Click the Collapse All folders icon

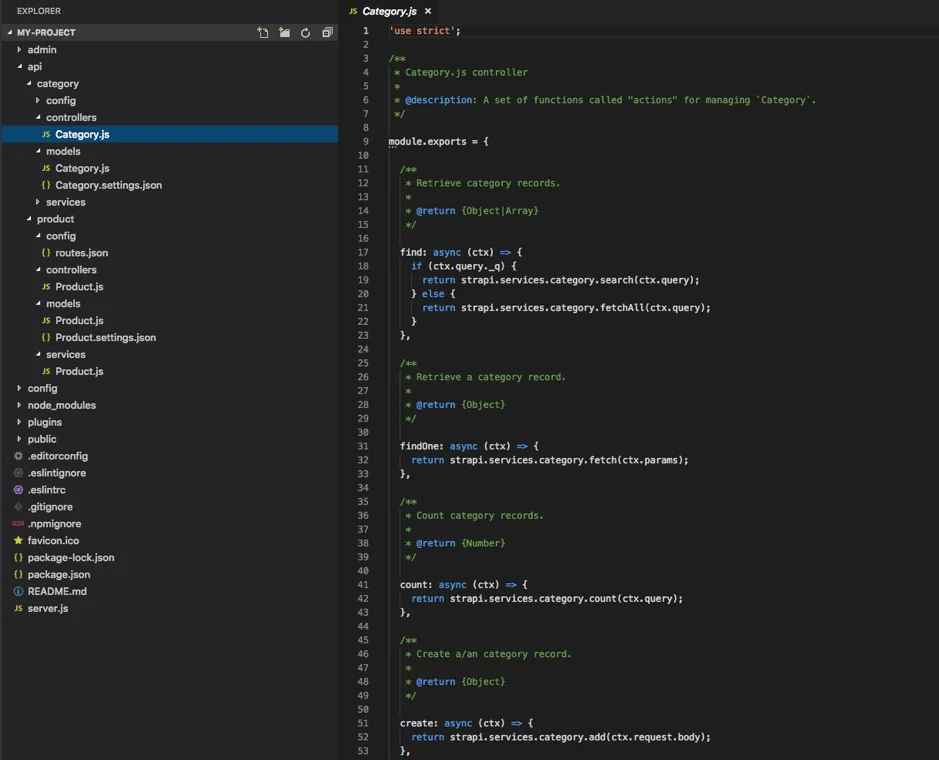click(x=327, y=32)
